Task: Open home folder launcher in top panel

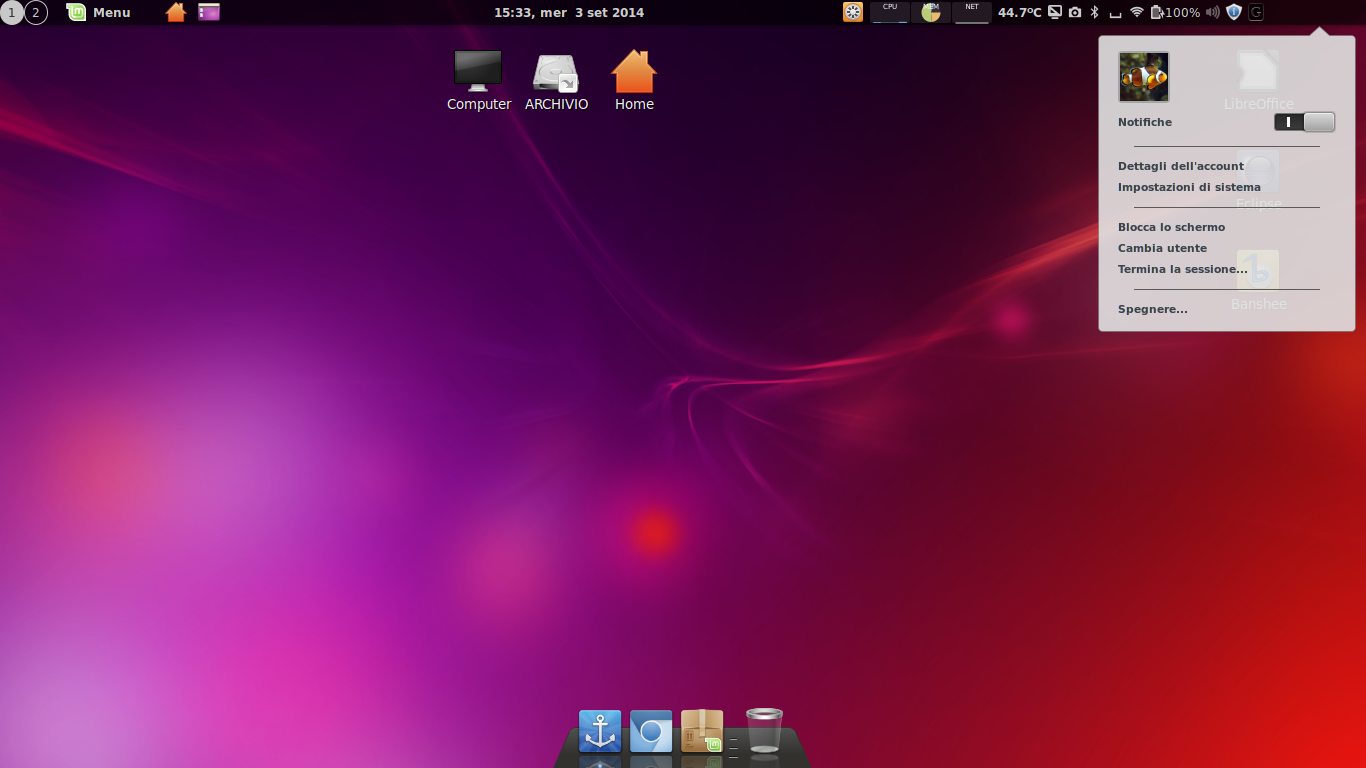Action: point(176,12)
